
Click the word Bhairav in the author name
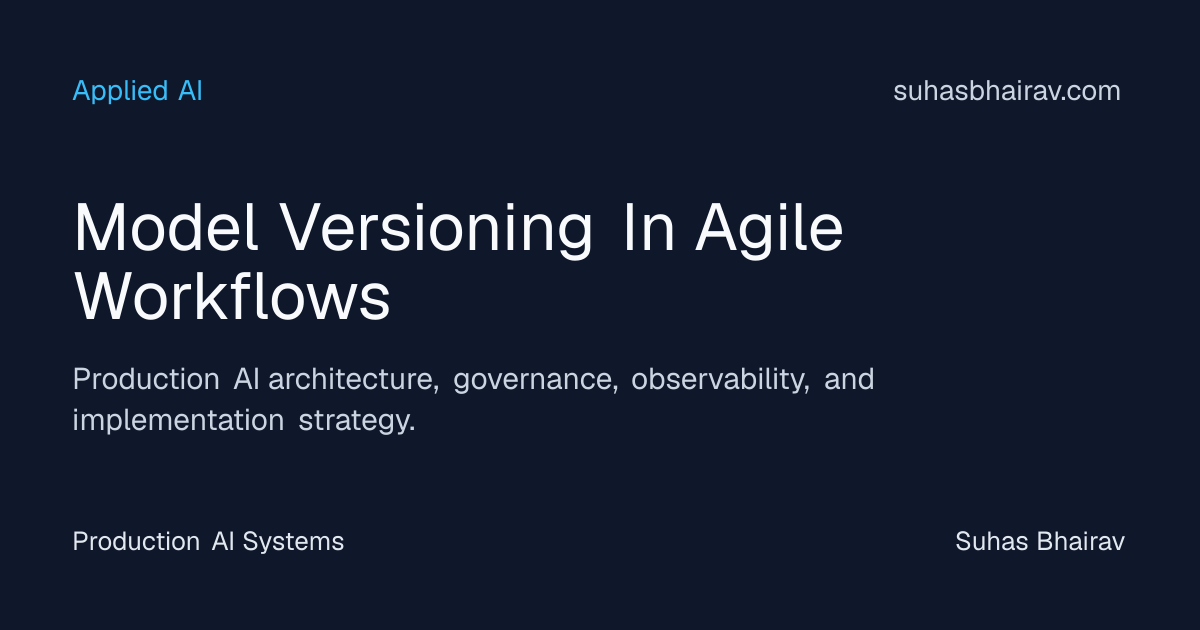[1081, 541]
